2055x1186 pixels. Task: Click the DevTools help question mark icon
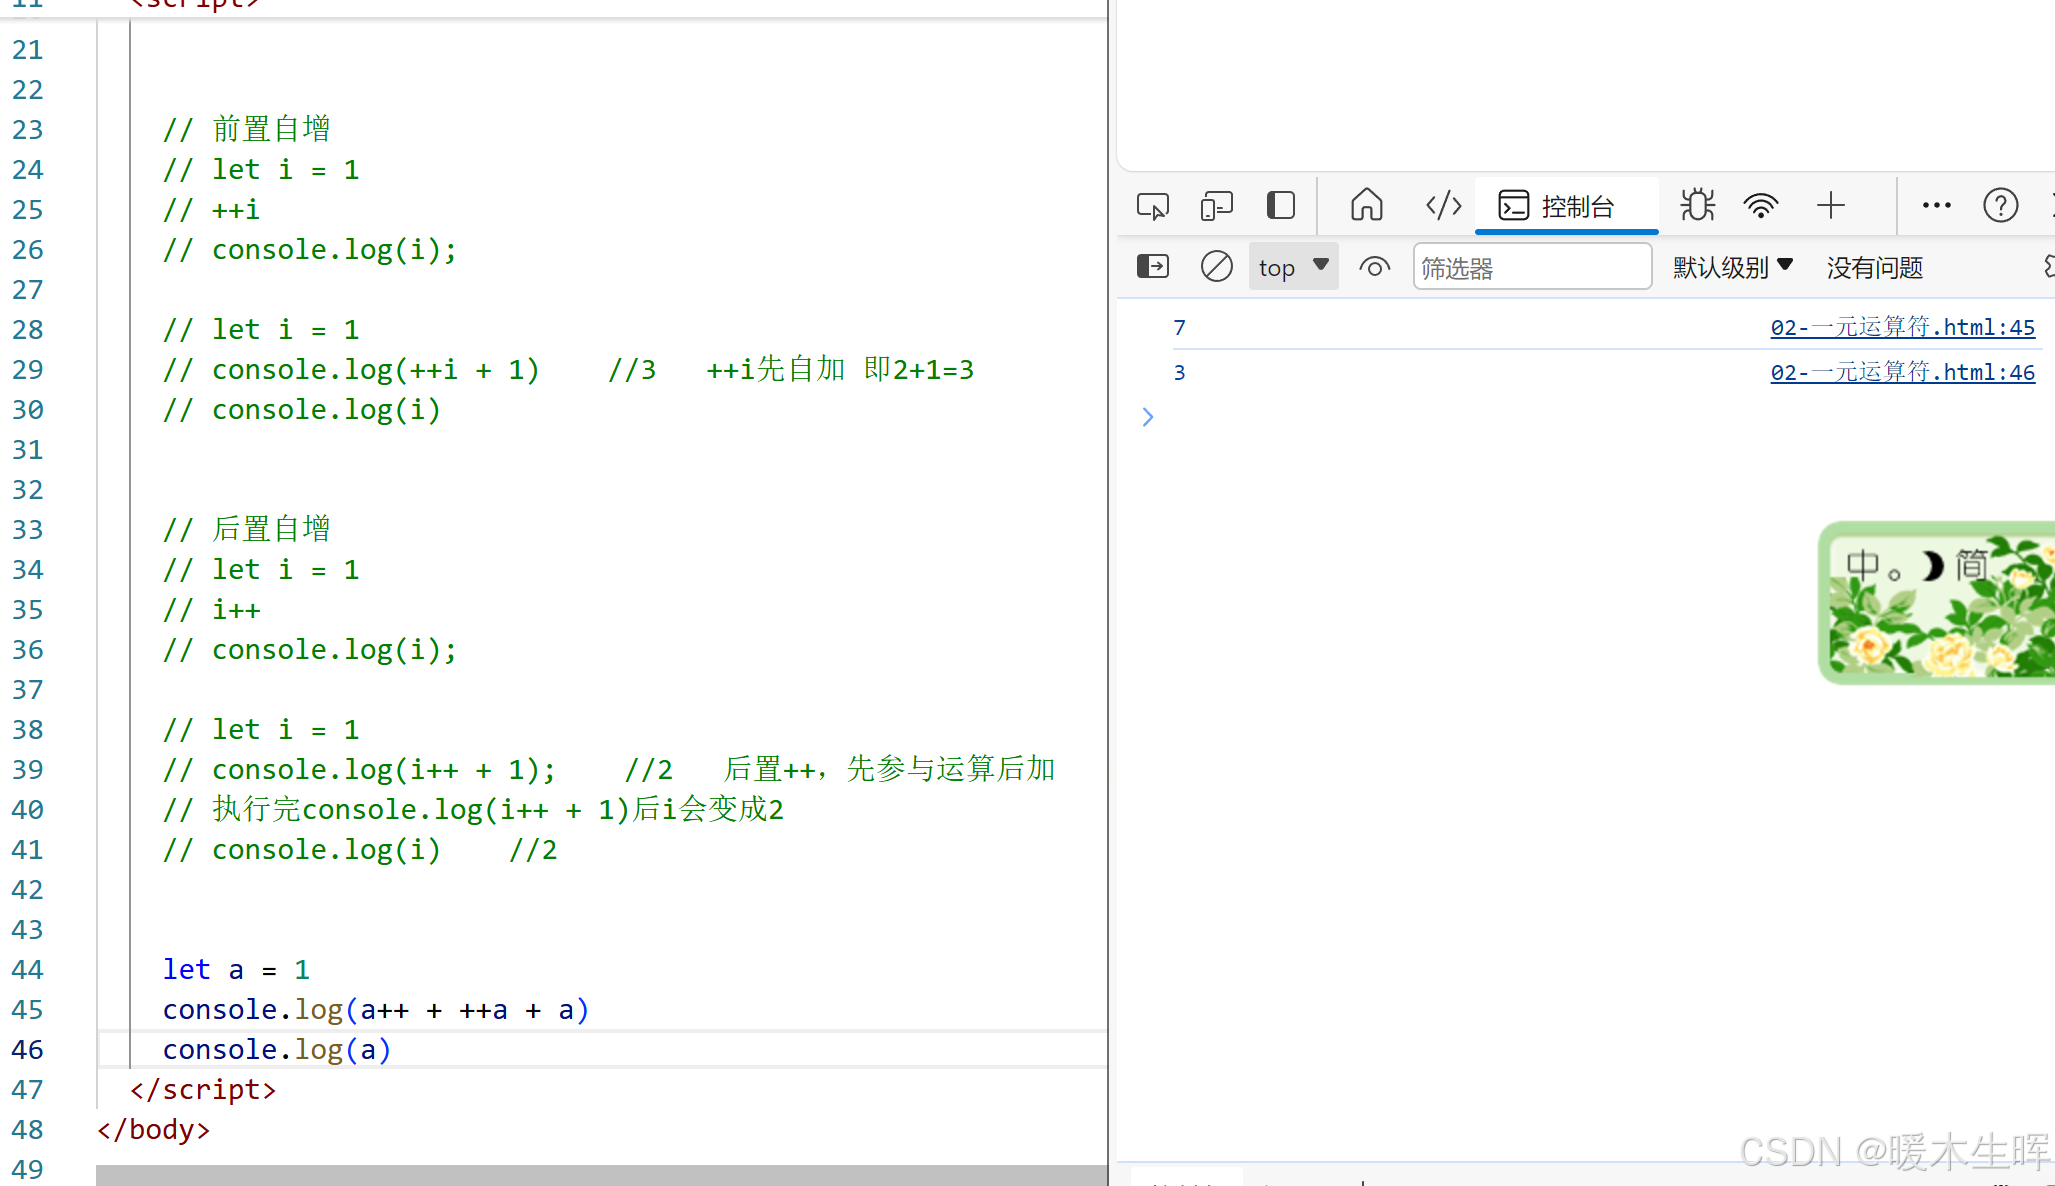pyautogui.click(x=2000, y=206)
